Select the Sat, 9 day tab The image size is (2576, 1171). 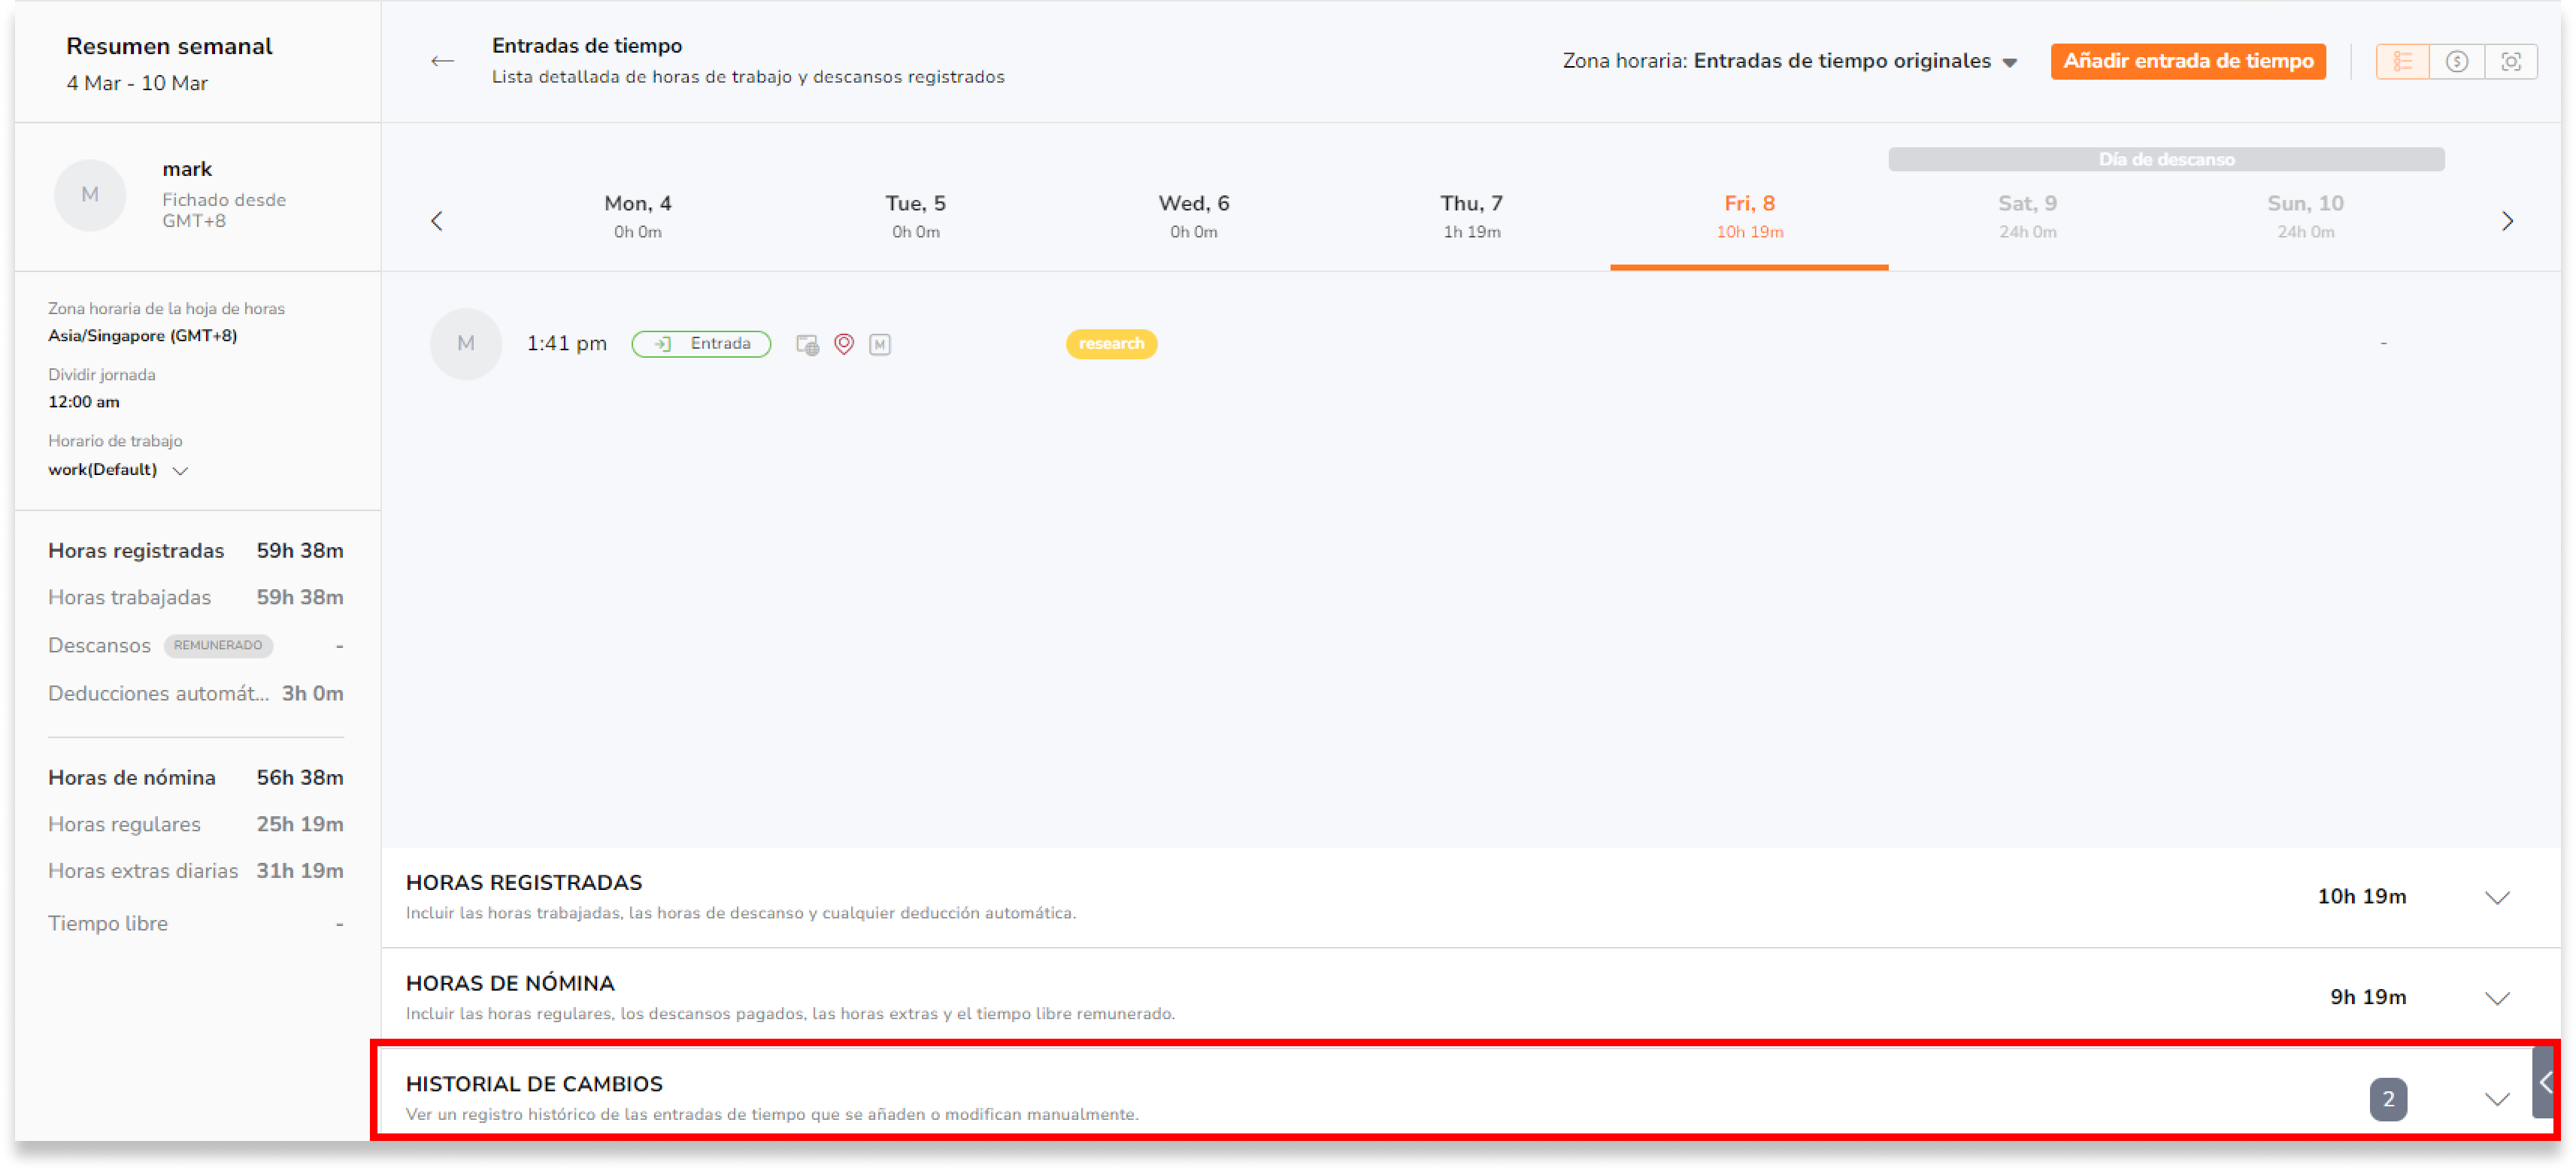pyautogui.click(x=2027, y=216)
